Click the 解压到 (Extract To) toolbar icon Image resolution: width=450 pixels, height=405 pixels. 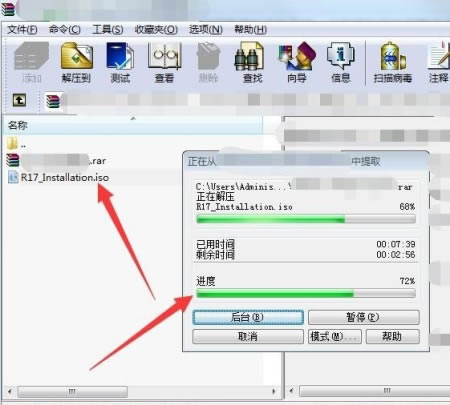[x=76, y=63]
